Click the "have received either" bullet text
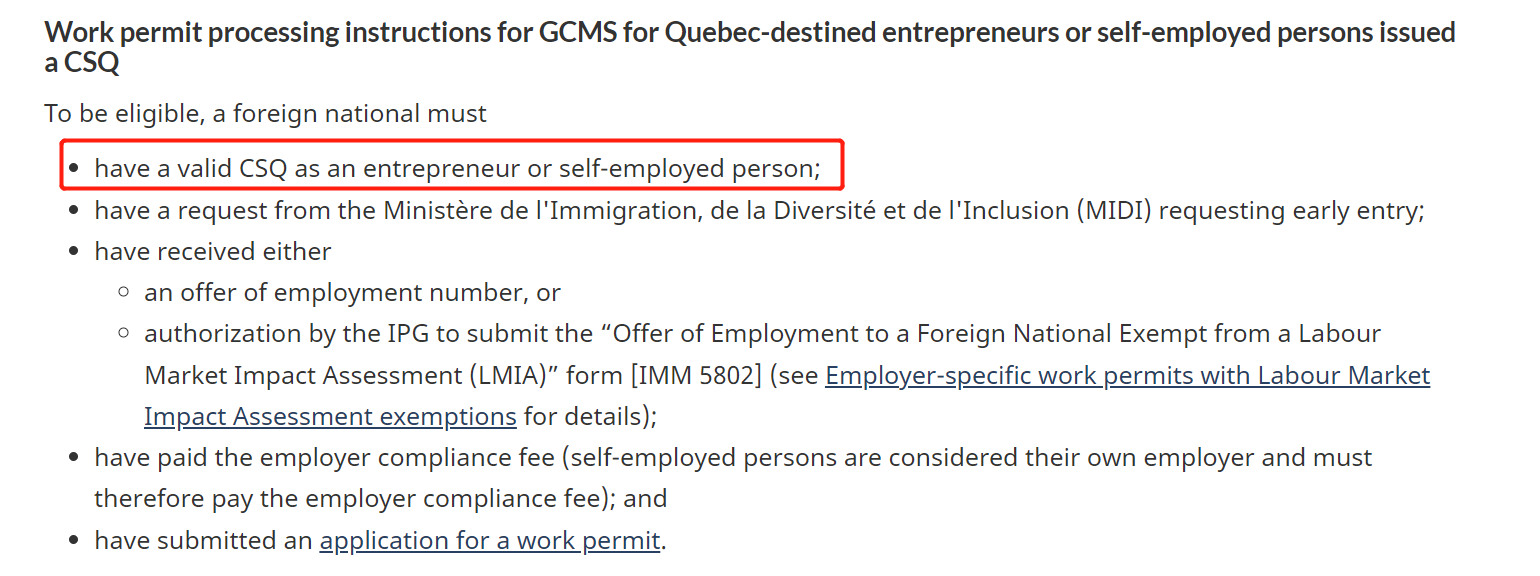This screenshot has width=1540, height=576. click(x=213, y=251)
